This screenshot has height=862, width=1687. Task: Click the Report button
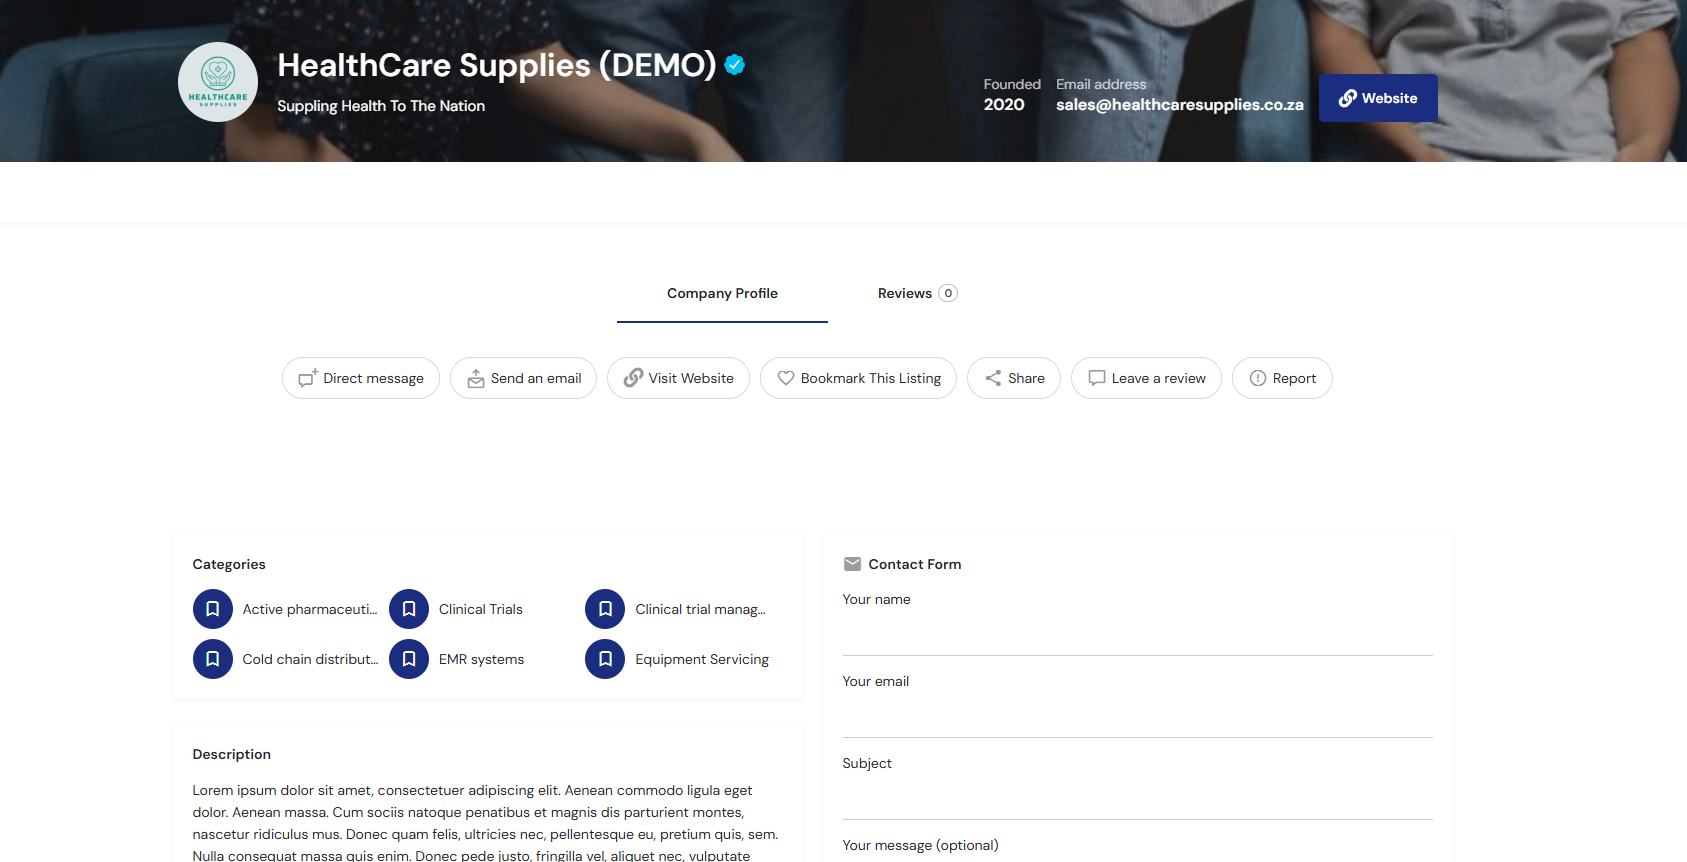[x=1282, y=378]
